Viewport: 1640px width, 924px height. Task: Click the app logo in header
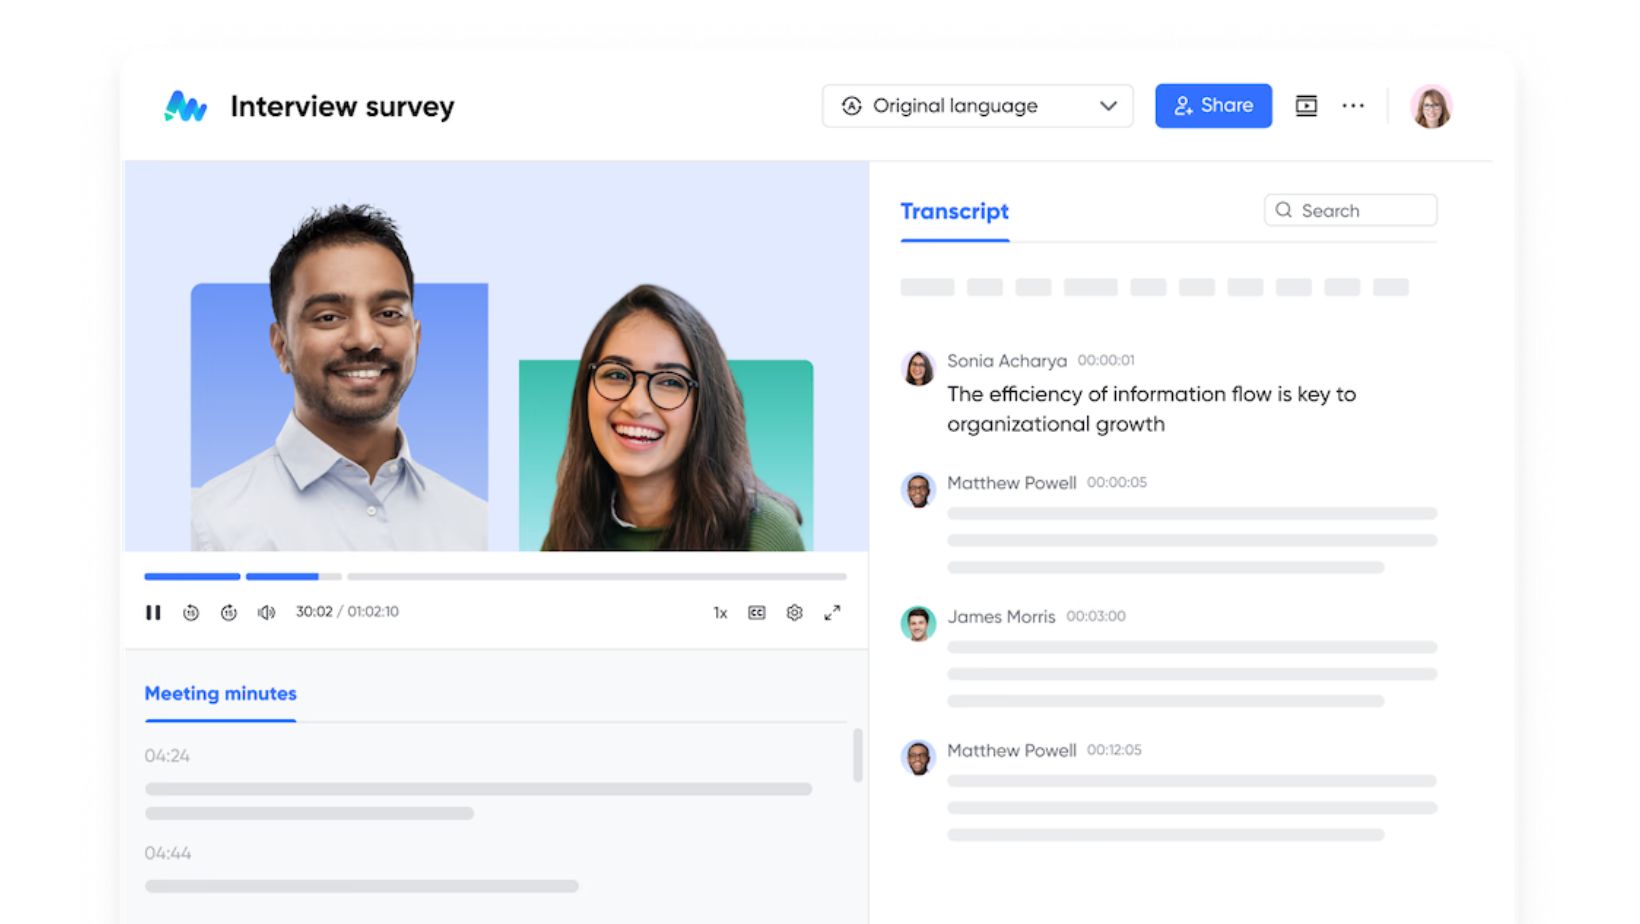point(186,106)
